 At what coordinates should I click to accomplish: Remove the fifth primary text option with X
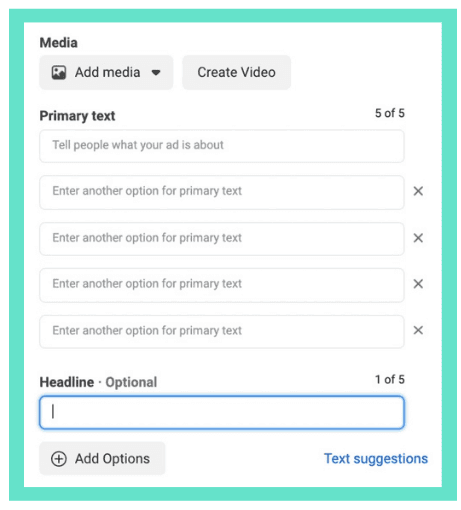tap(418, 330)
